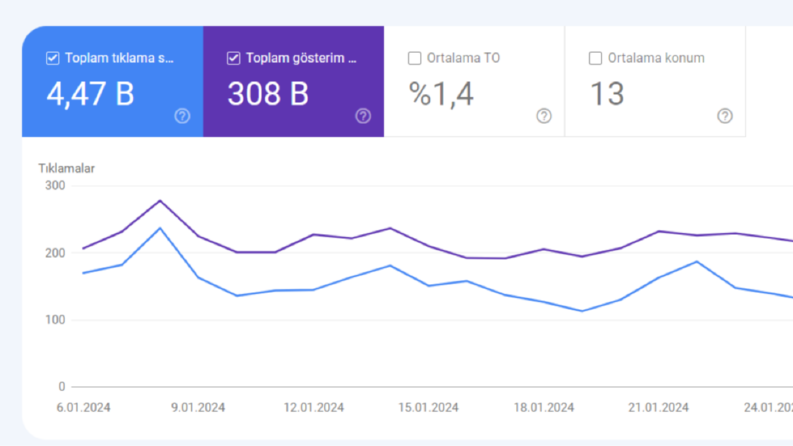793x446 pixels.
Task: Open help icon on Toplam gösterim card
Action: click(363, 116)
